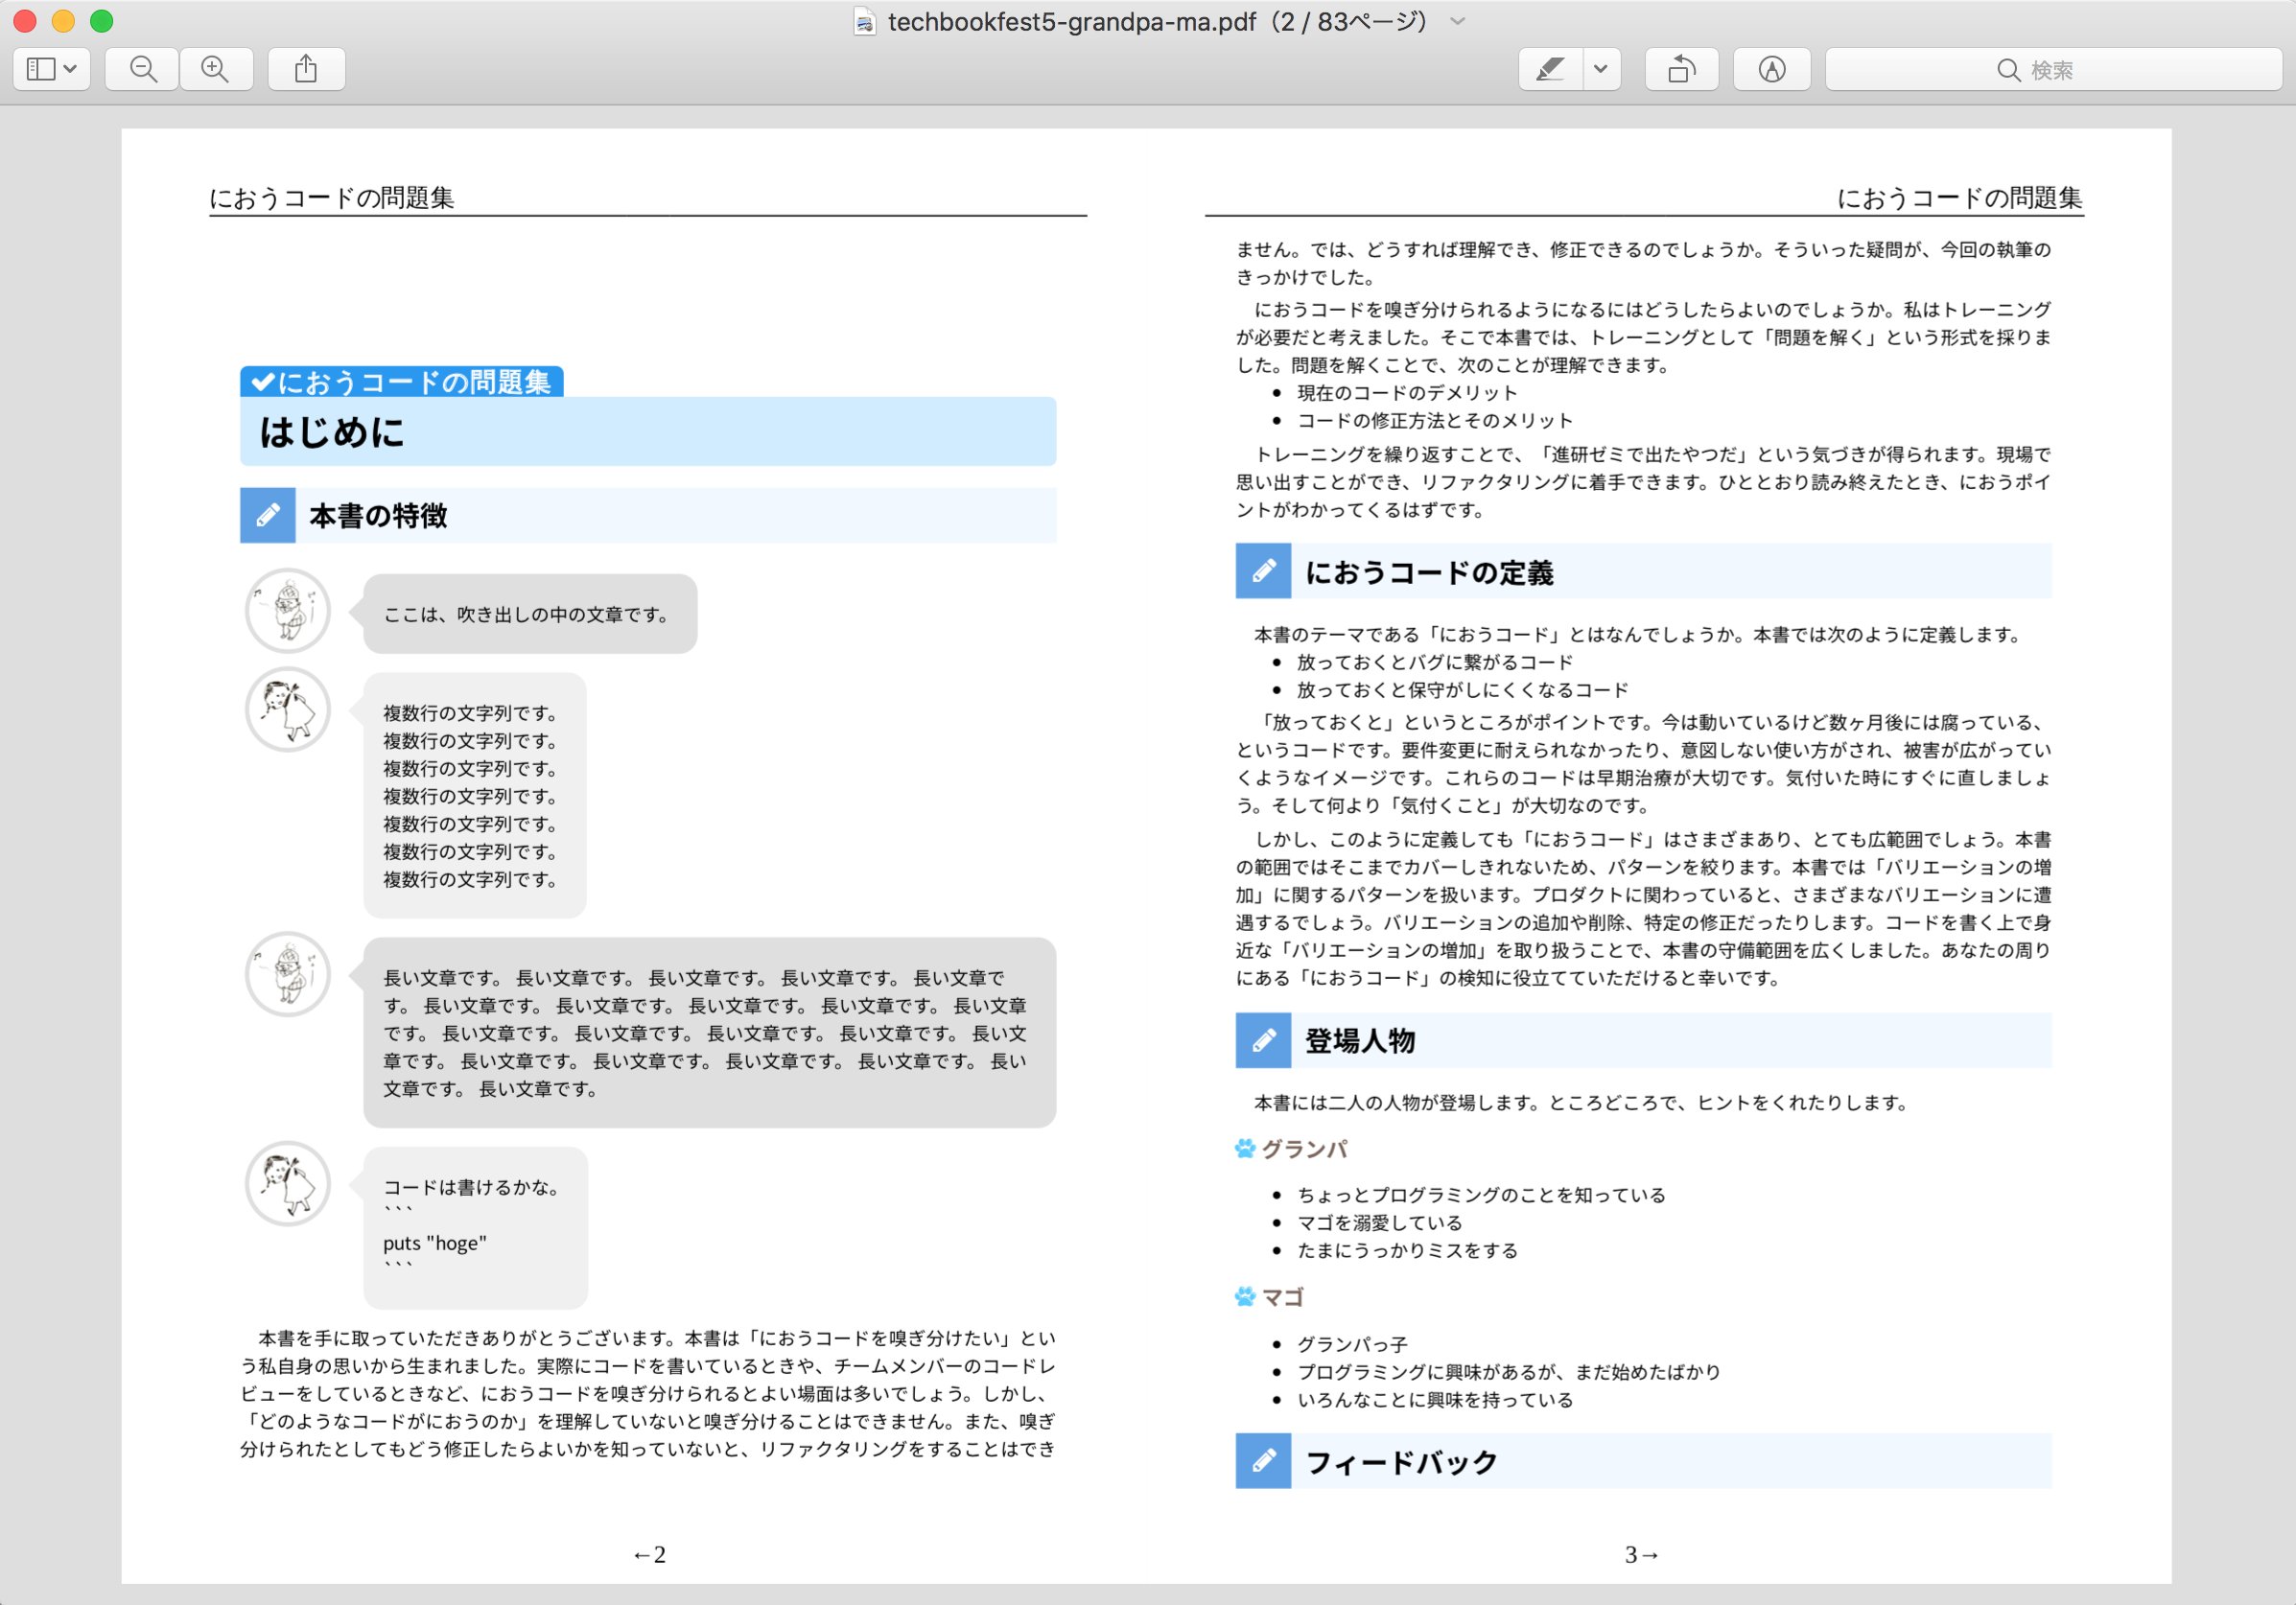The image size is (2296, 1605).
Task: Click the paw icon next to グランパ
Action: point(1245,1148)
